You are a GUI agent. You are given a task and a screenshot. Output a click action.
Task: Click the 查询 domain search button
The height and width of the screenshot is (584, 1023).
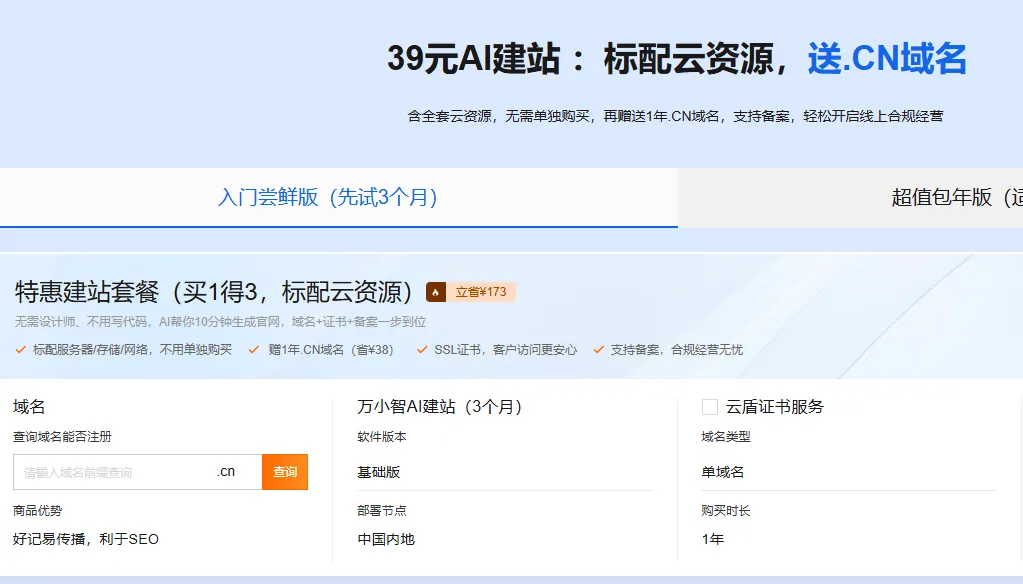point(285,471)
